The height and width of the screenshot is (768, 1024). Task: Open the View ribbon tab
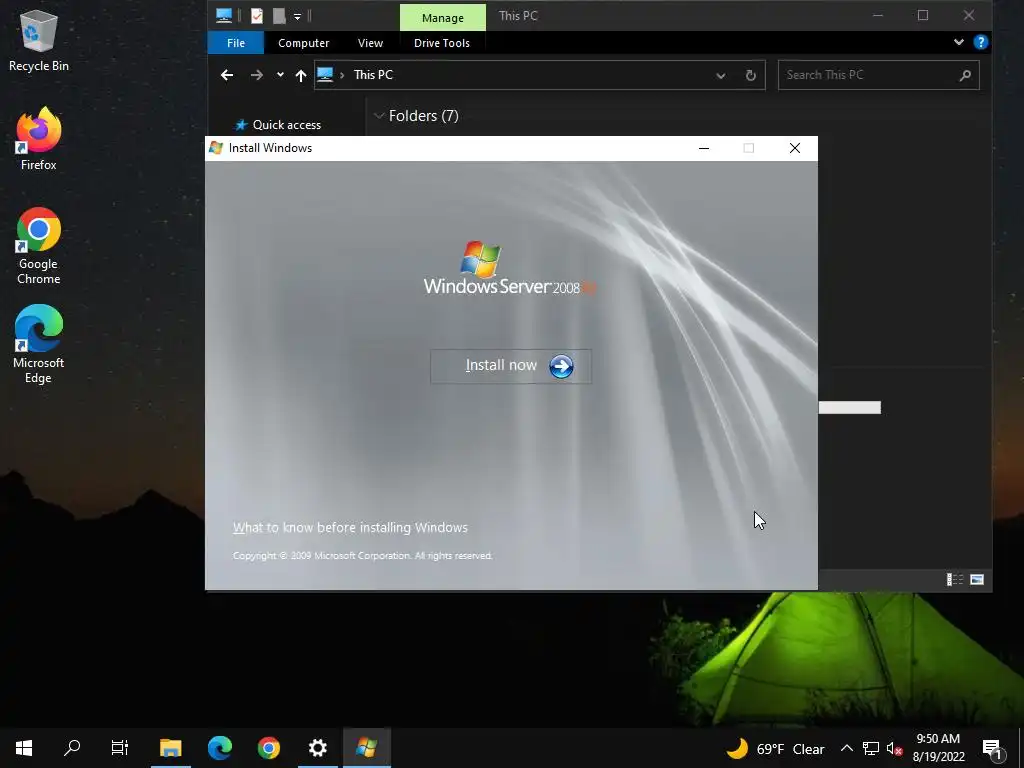pos(370,43)
